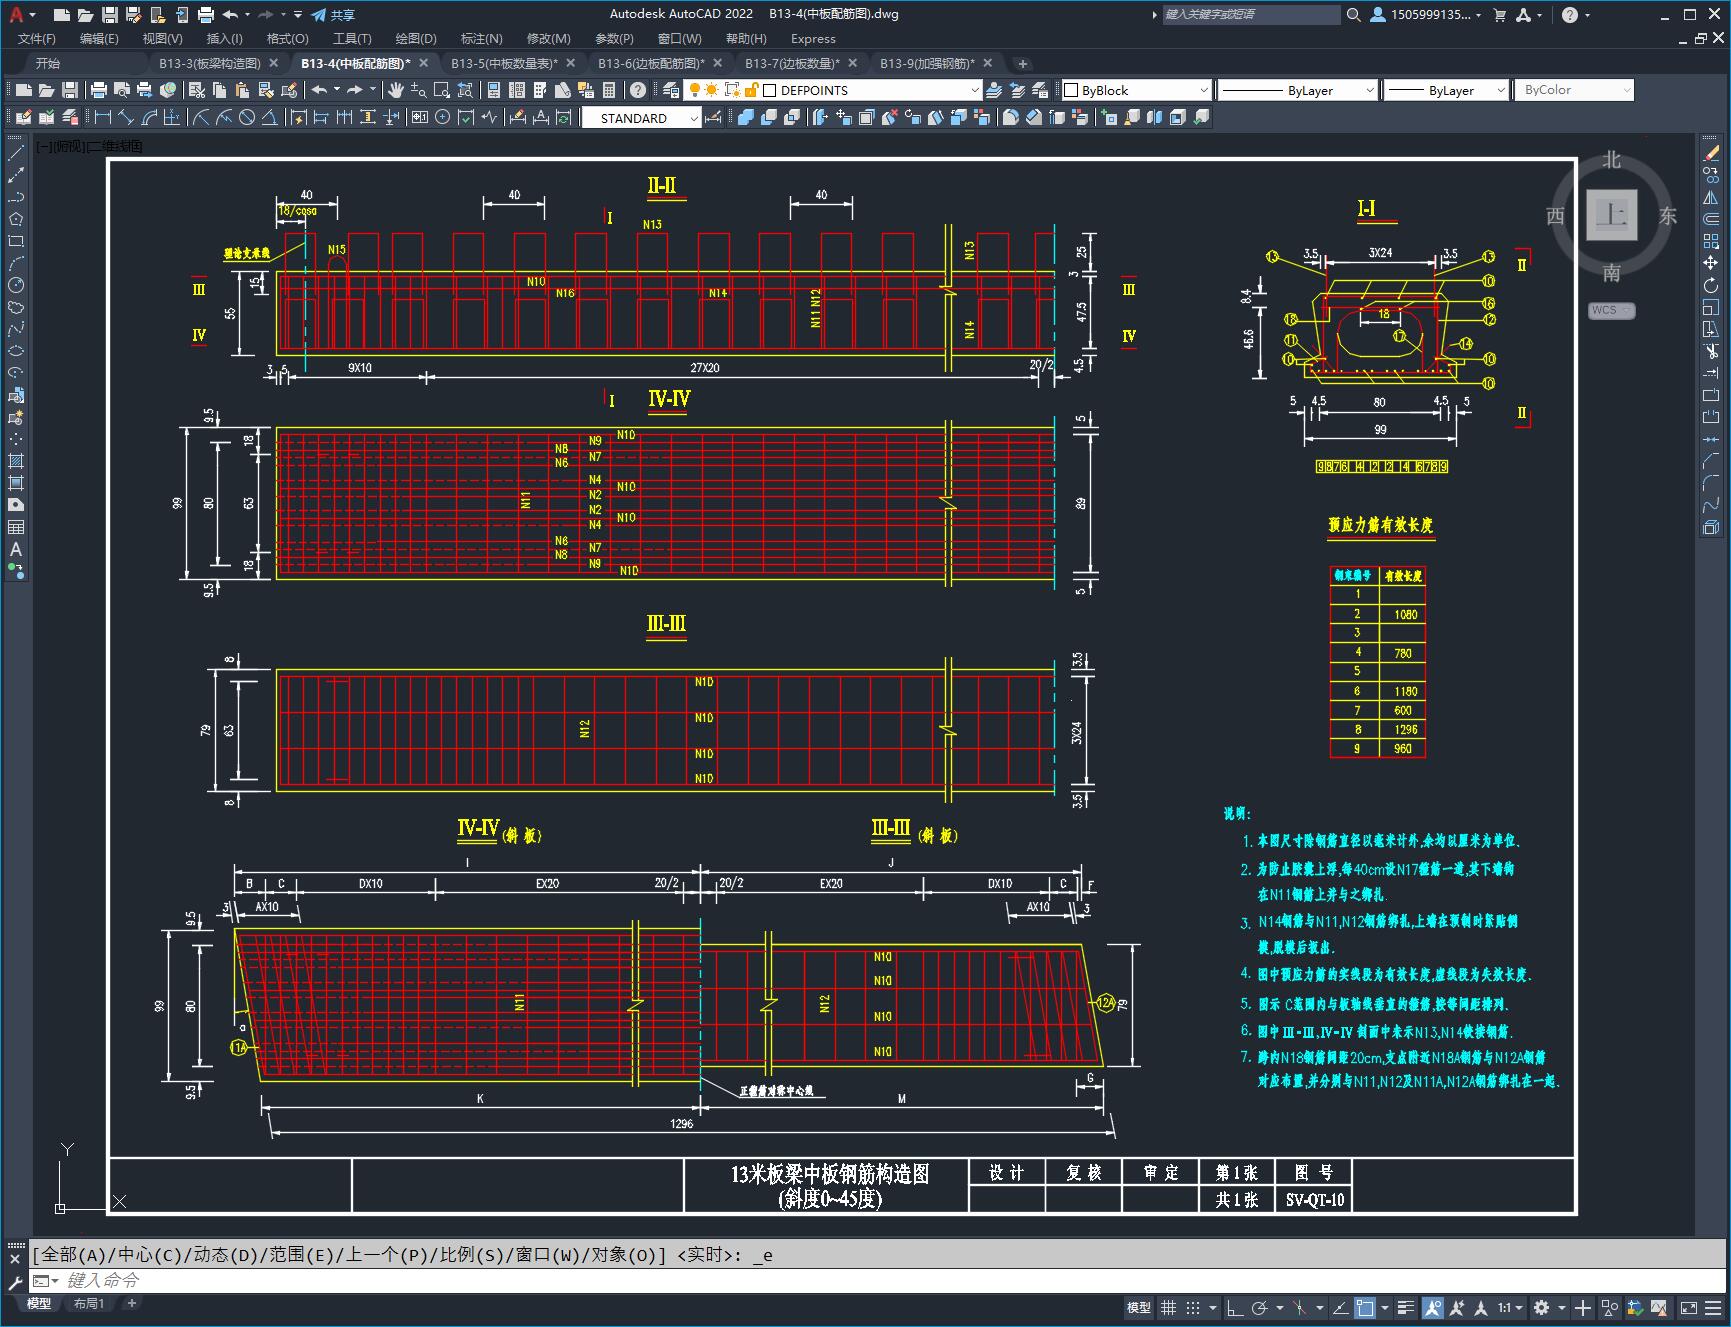Click the Multiline Text A tool
The width and height of the screenshot is (1731, 1327).
(16, 549)
